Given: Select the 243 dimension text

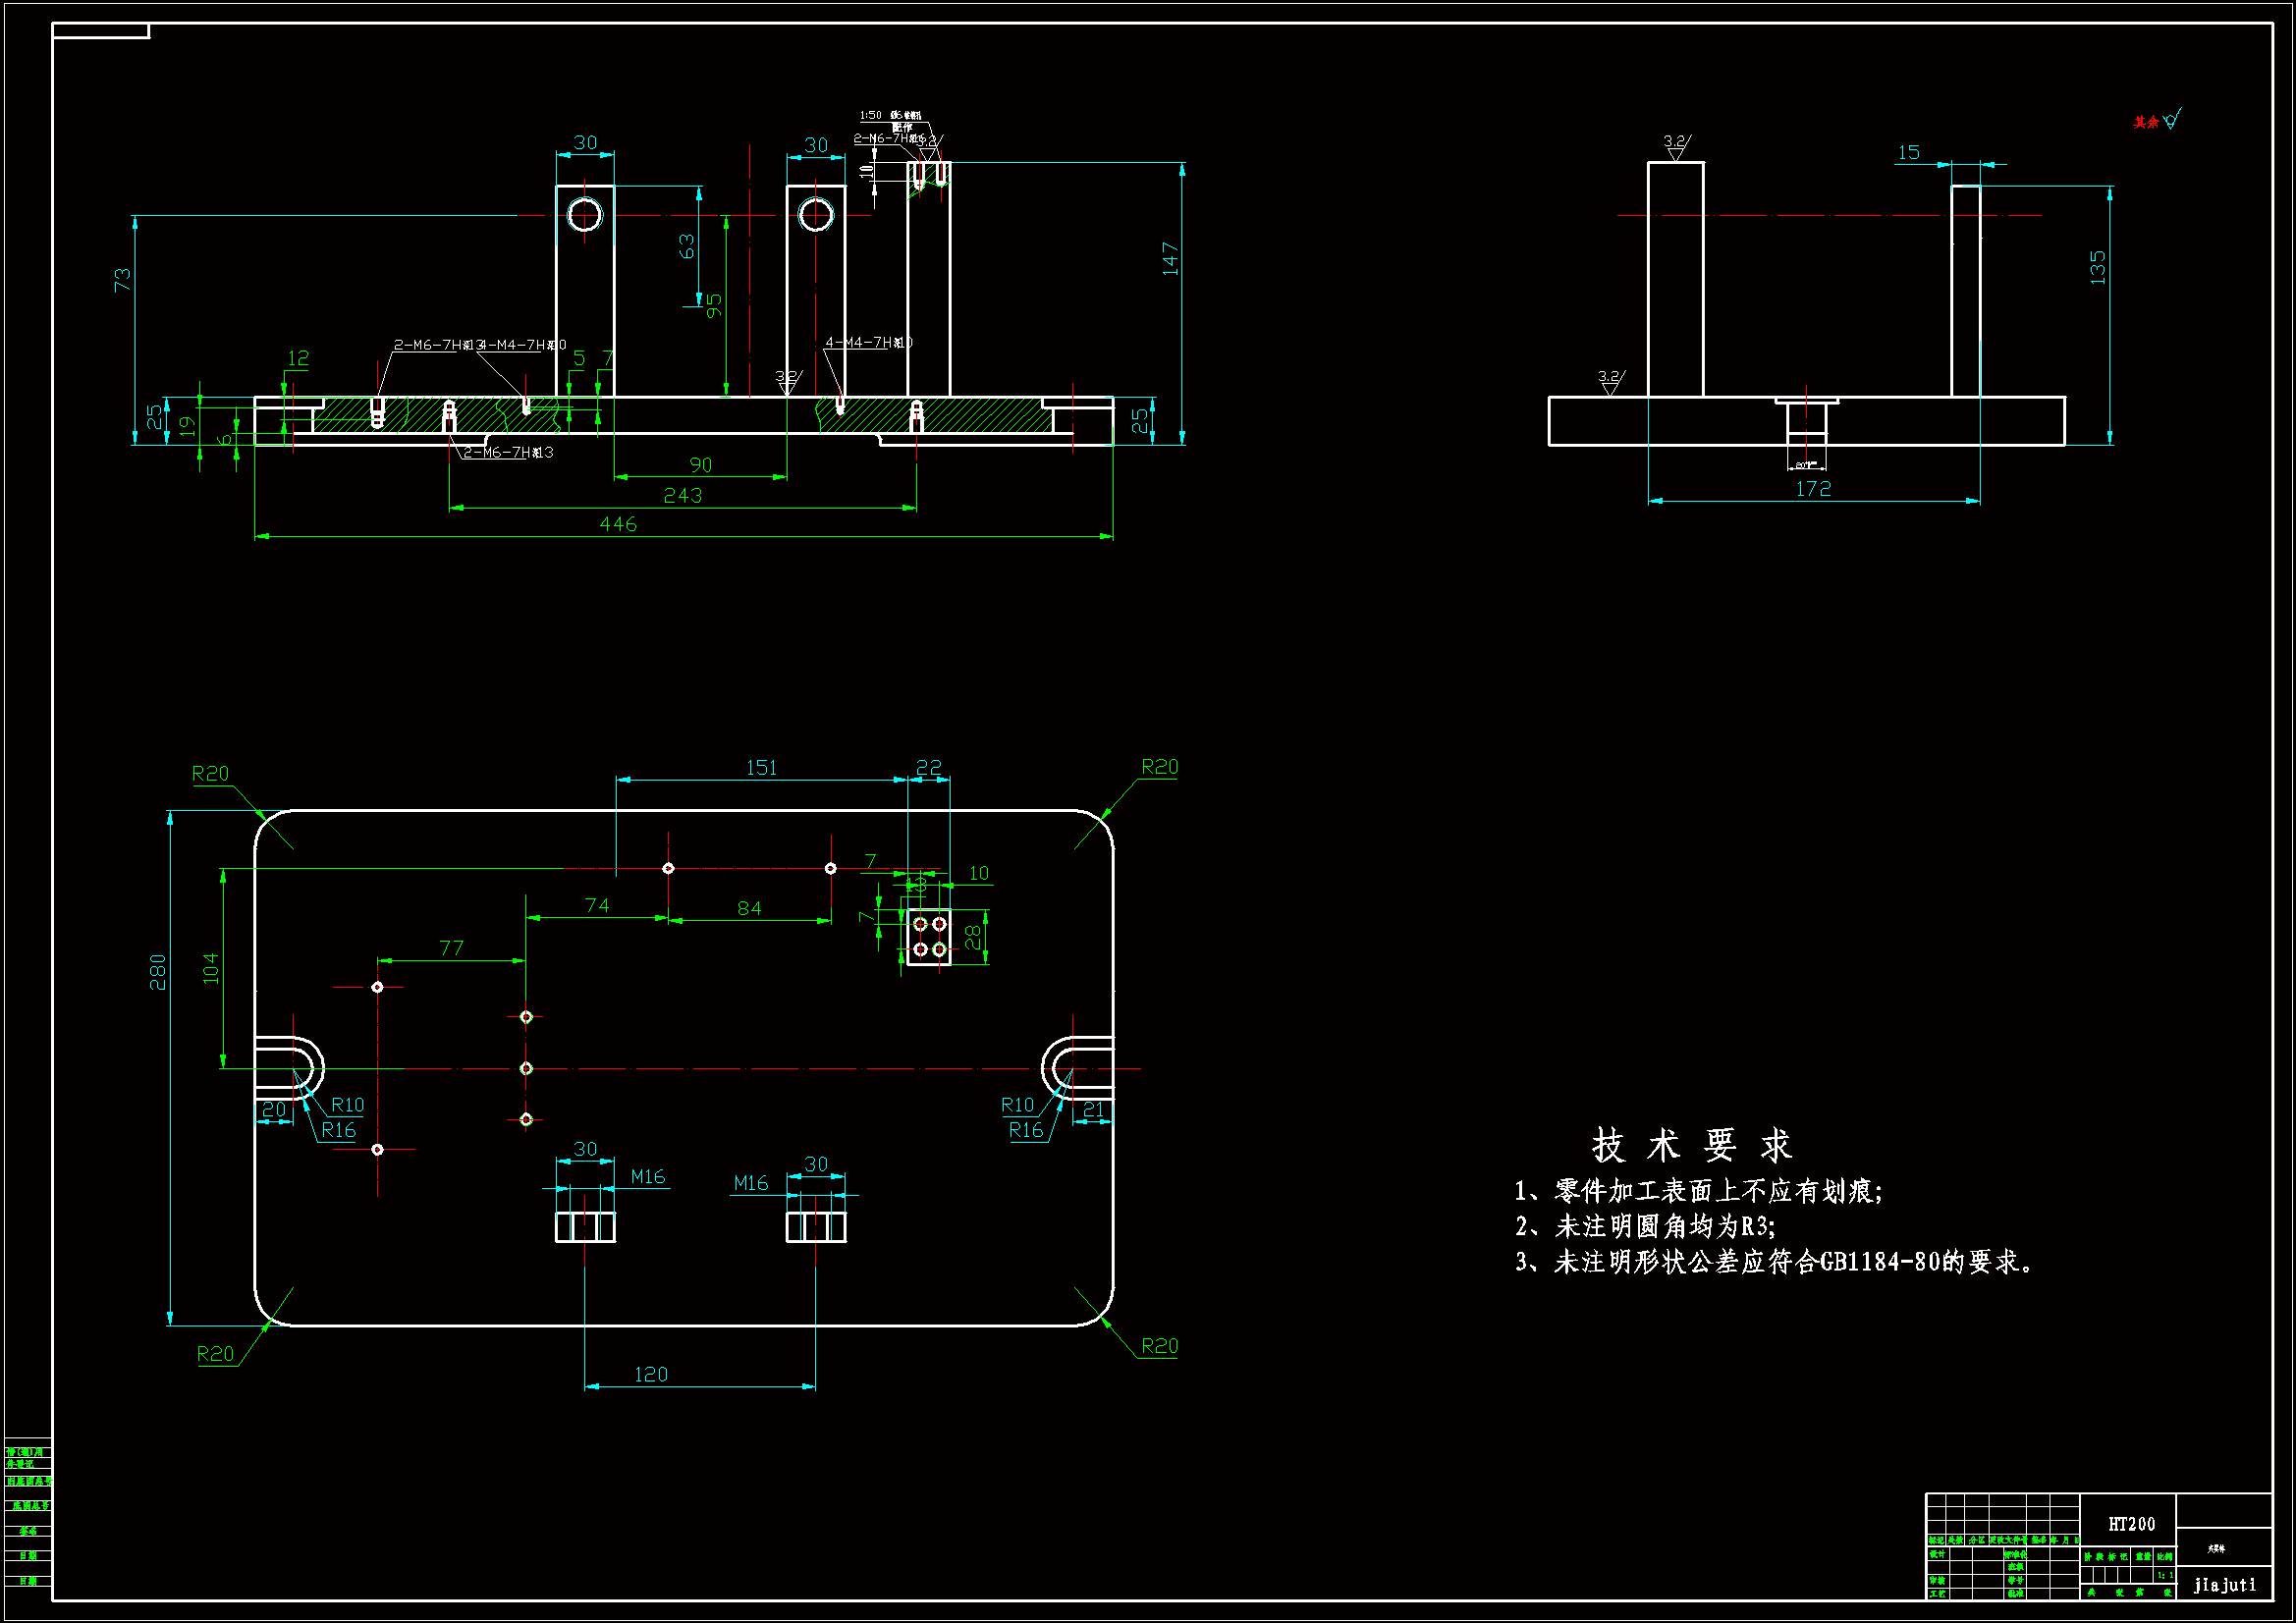Looking at the screenshot, I should tap(683, 496).
